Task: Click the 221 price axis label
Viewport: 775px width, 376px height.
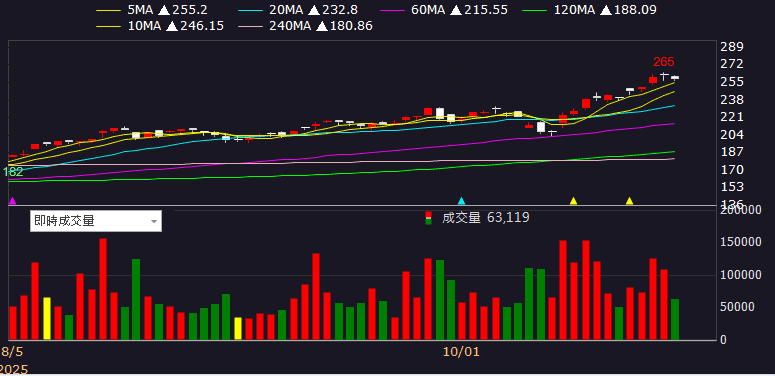Action: coord(732,117)
